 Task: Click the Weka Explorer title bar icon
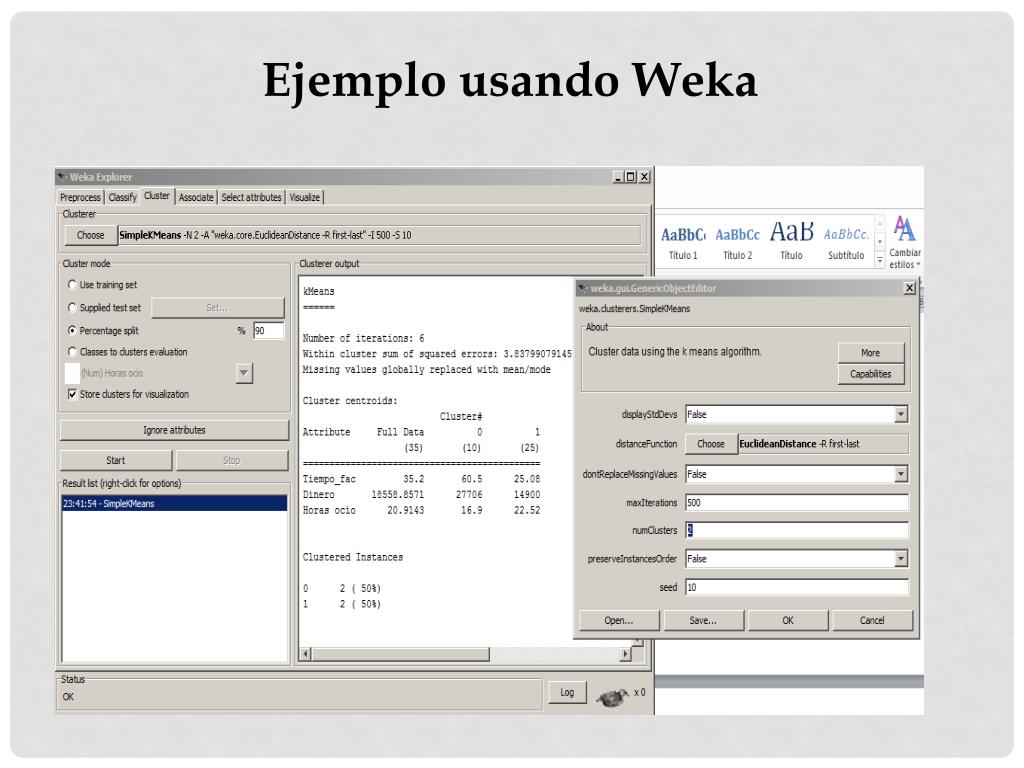click(63, 177)
